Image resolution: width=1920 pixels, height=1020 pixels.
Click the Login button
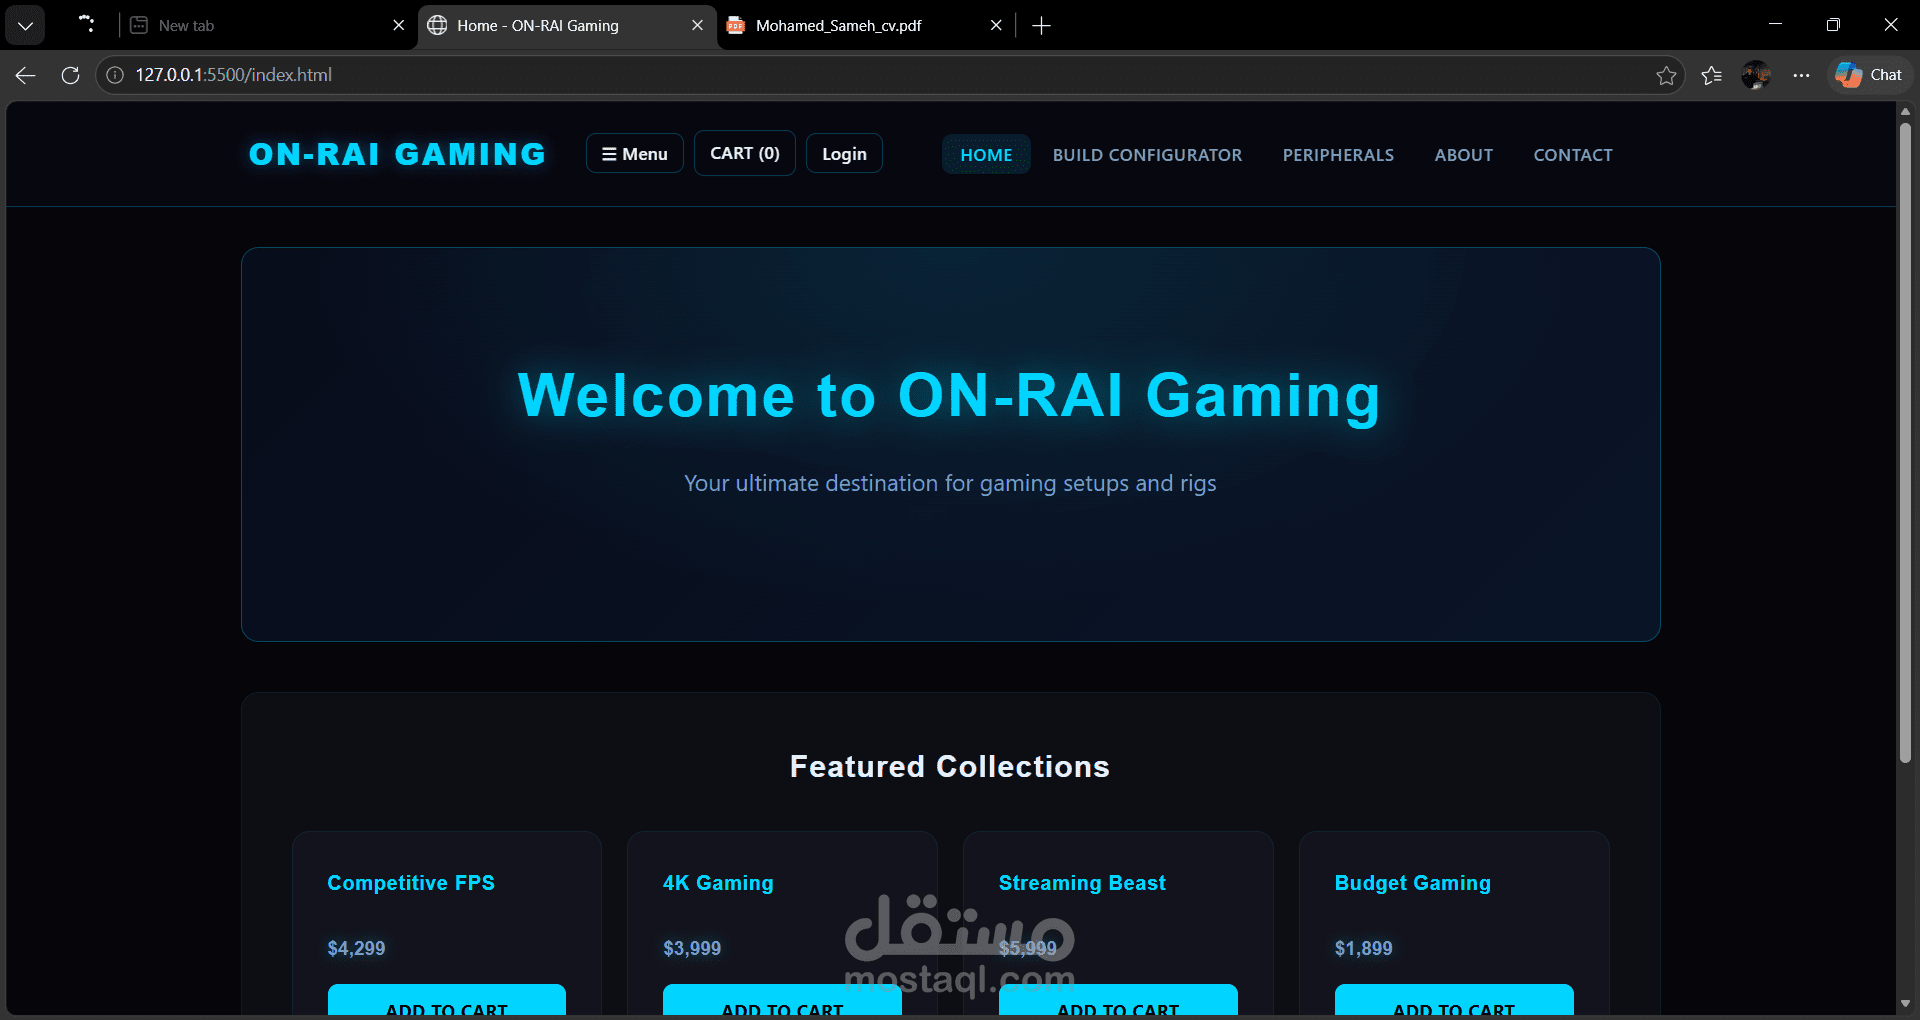[x=844, y=154]
